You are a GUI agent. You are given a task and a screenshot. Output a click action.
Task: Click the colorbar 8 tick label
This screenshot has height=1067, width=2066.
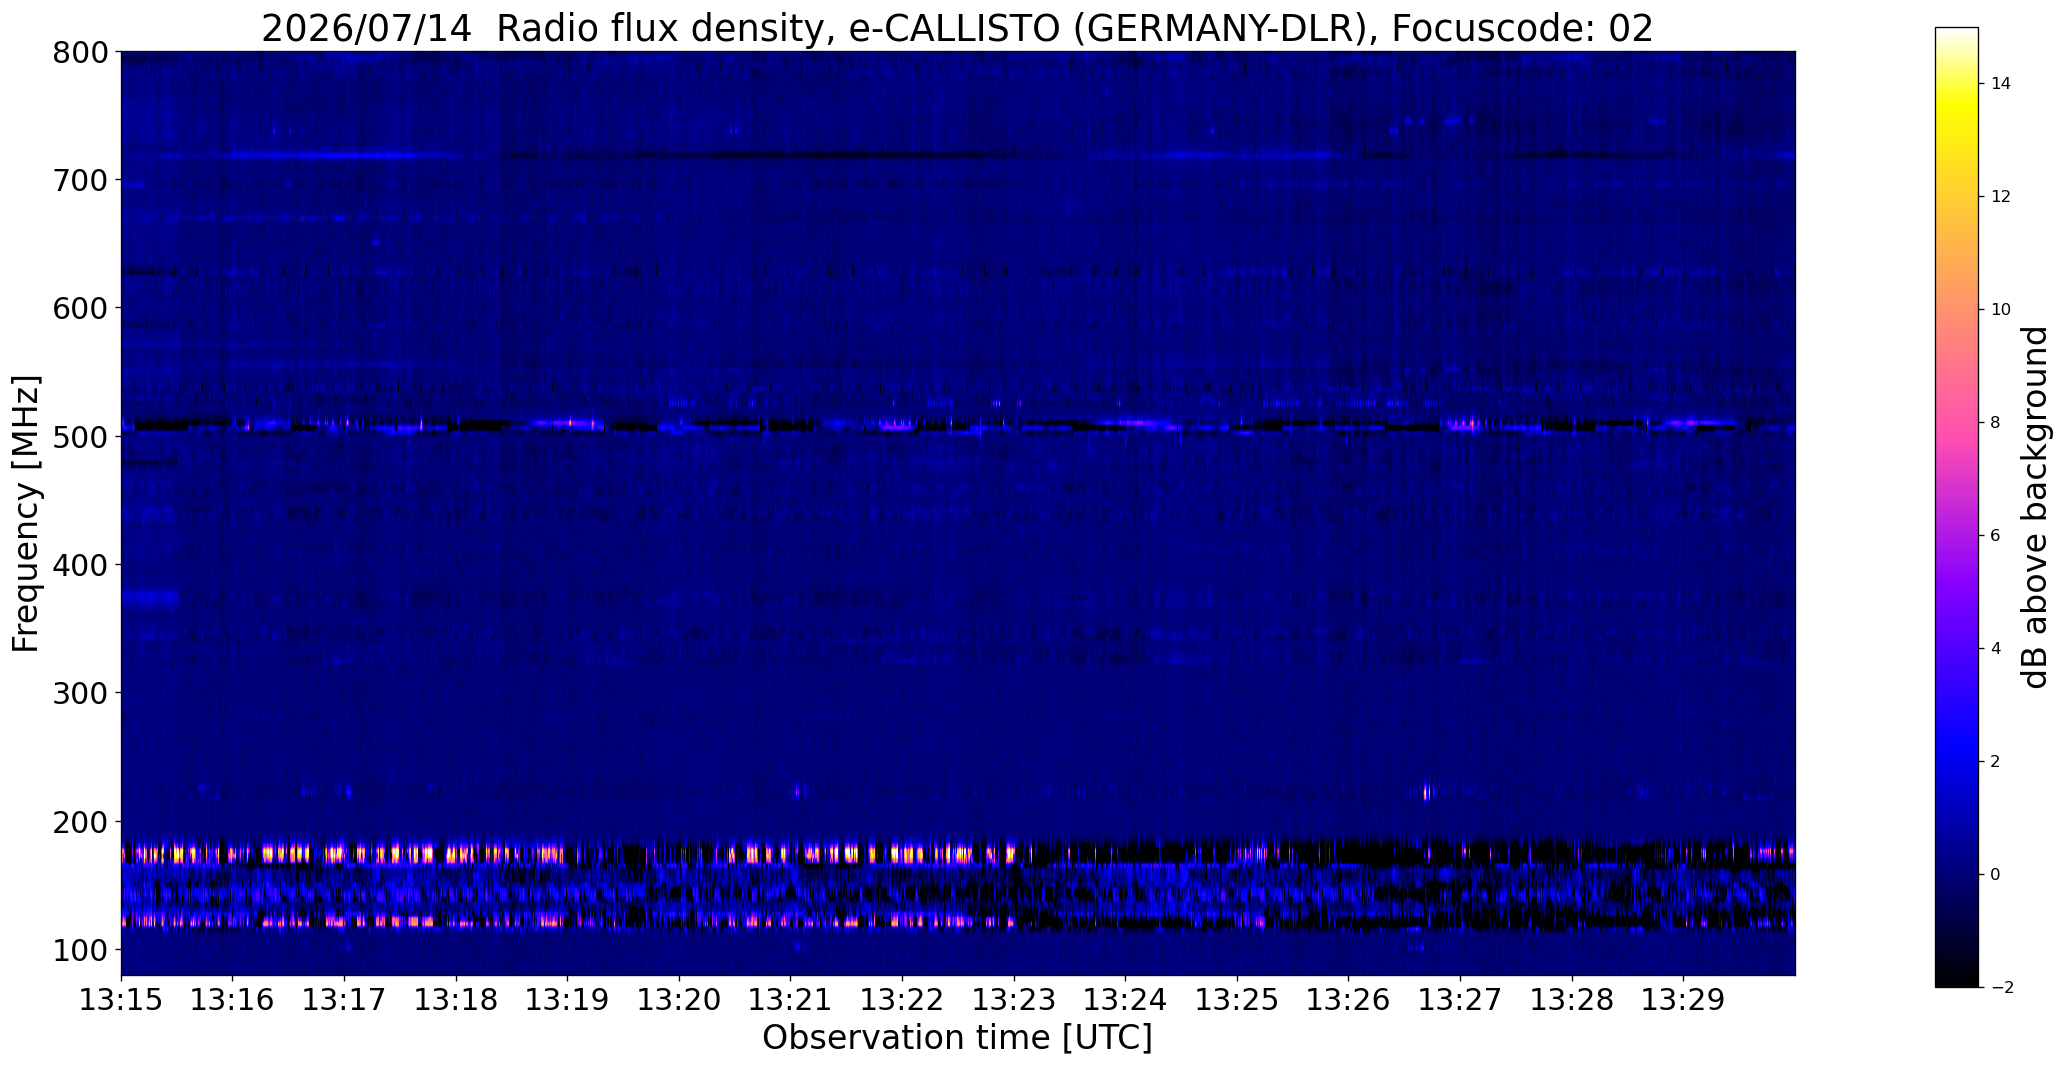click(1995, 423)
